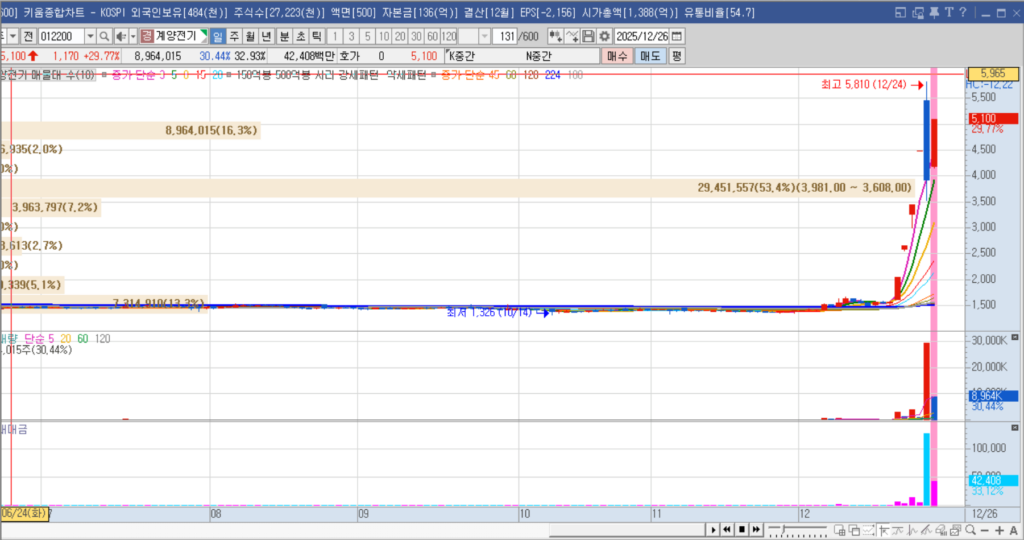
Task: Open the calendar date picker icon
Action: pos(676,36)
